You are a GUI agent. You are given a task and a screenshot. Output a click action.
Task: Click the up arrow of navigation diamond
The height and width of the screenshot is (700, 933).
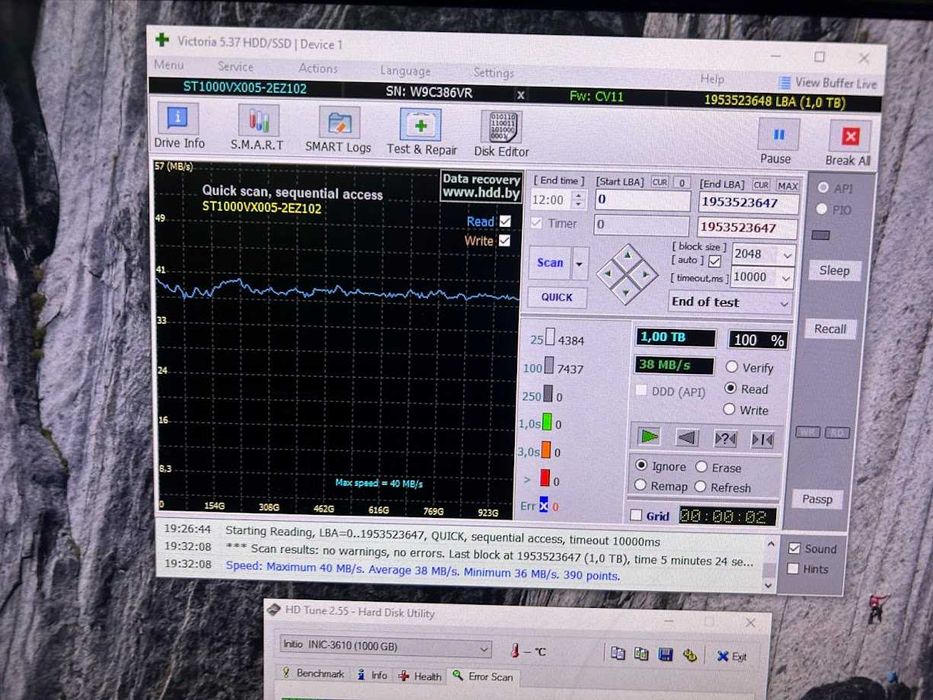click(627, 255)
